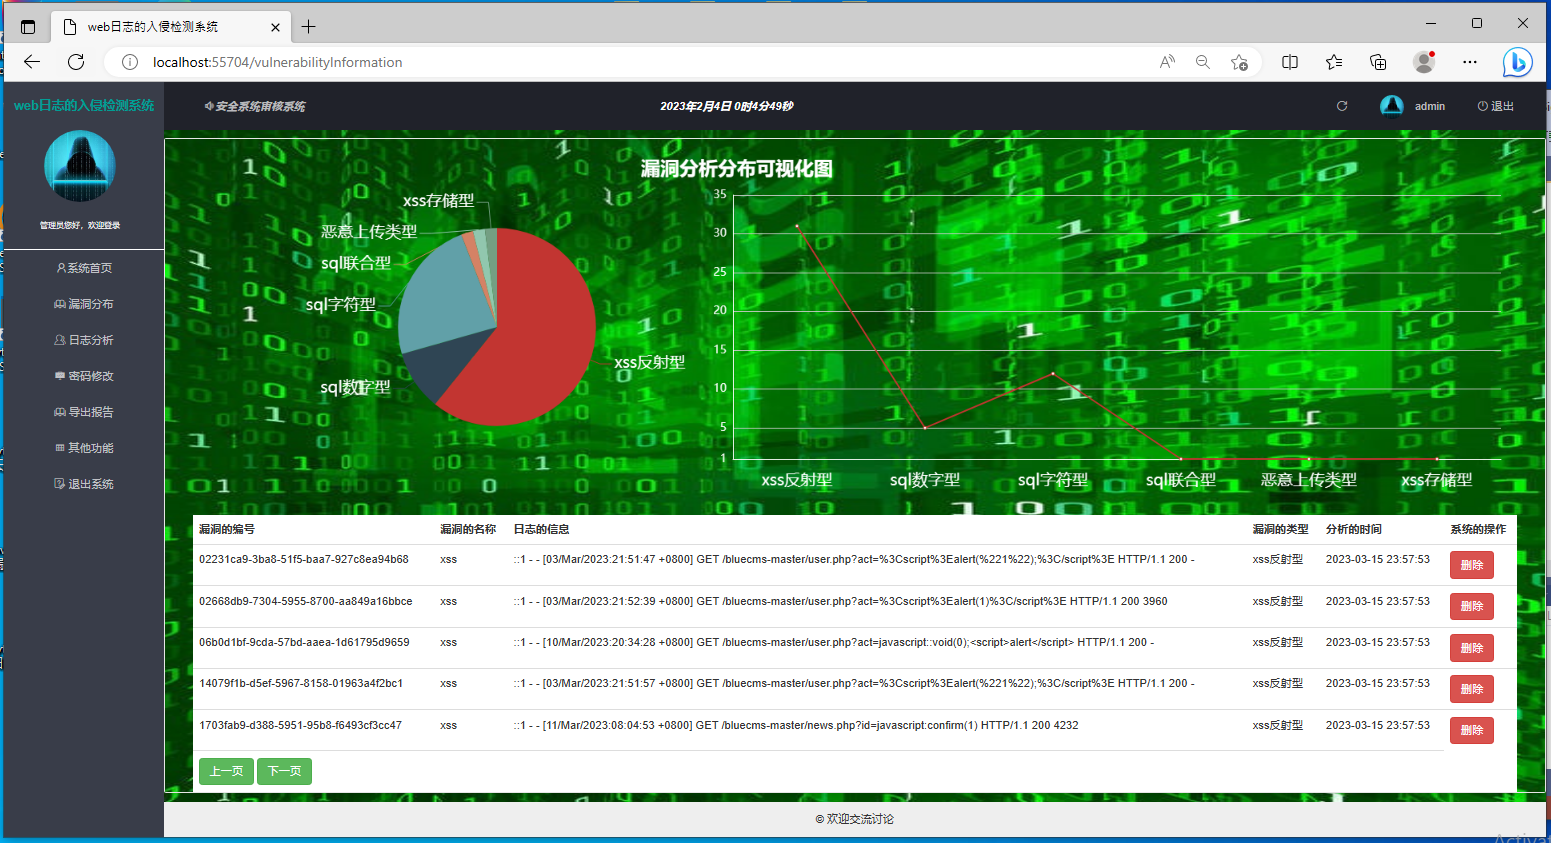Viewport: 1551px width, 843px height.
Task: Open 导出报告 in the sidebar
Action: click(x=84, y=412)
